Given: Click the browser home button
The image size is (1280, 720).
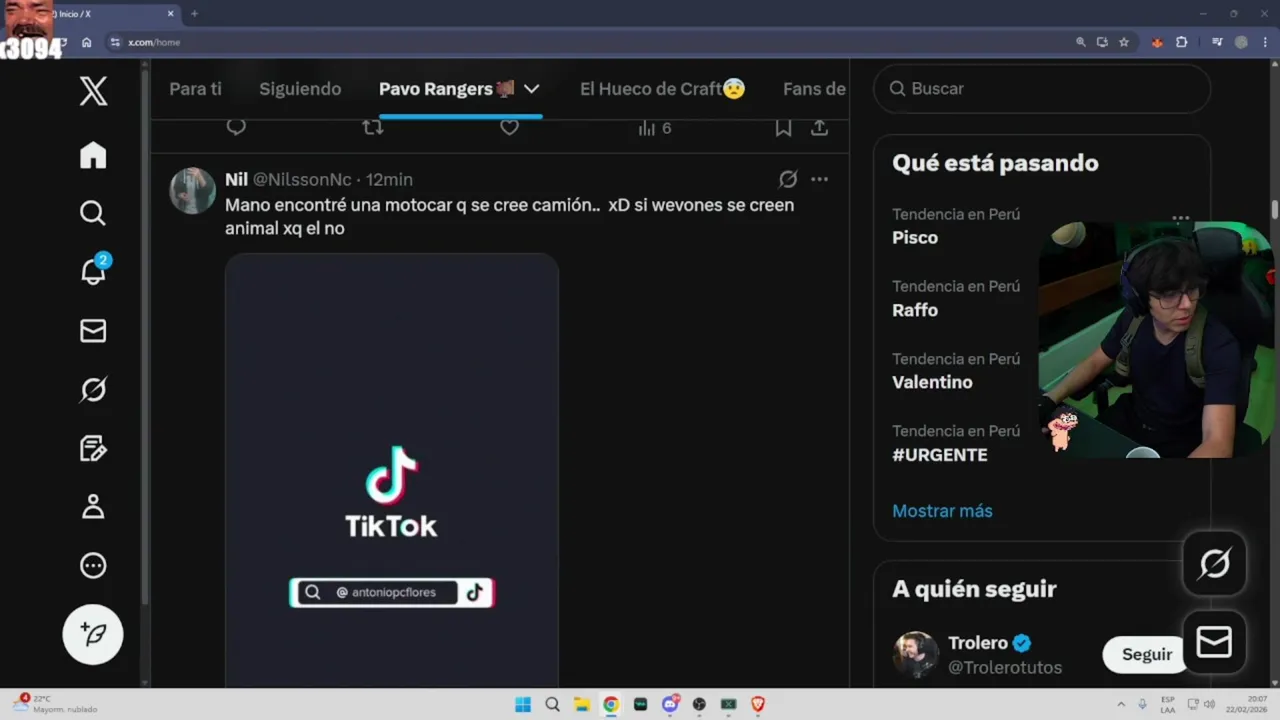Looking at the screenshot, I should coord(87,42).
